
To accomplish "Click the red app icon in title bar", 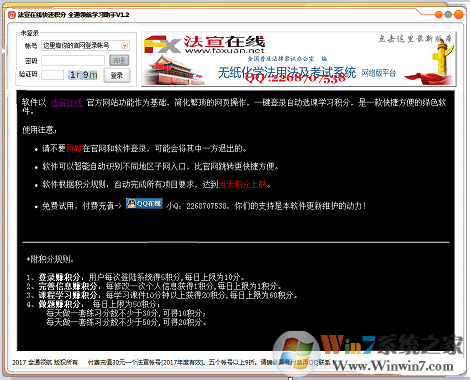I will (12, 15).
